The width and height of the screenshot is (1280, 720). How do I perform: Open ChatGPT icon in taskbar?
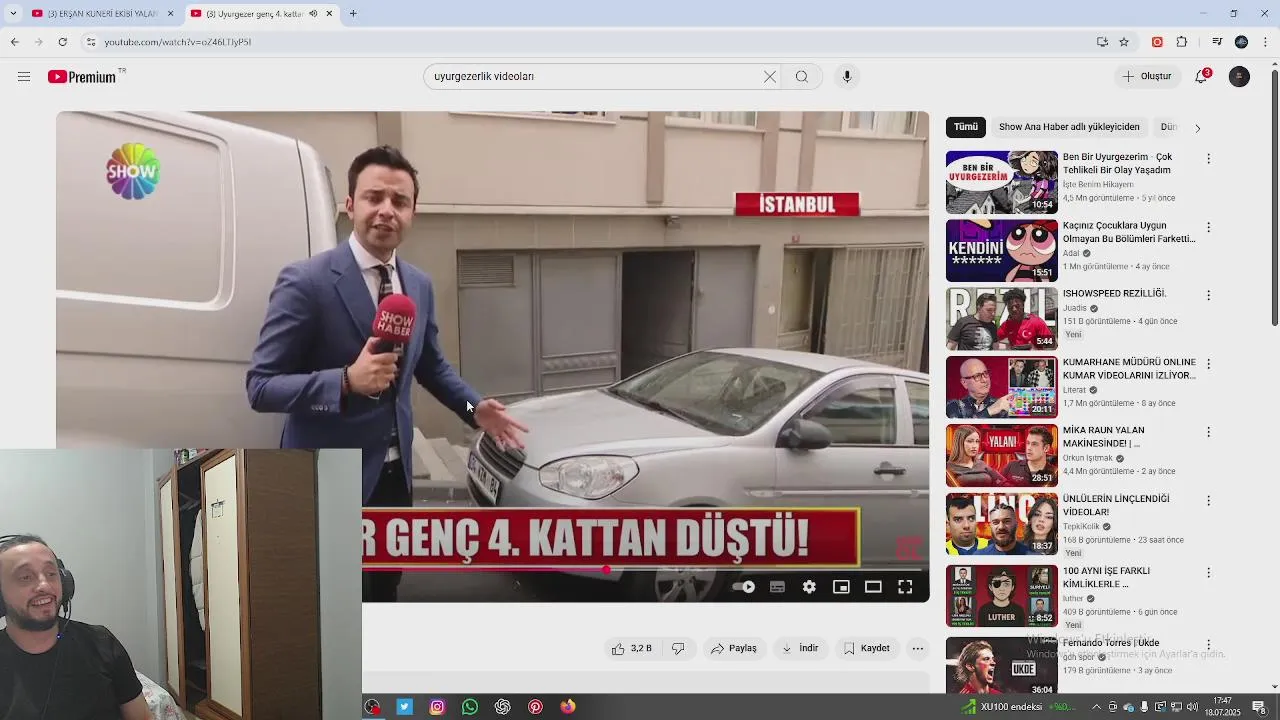tap(503, 707)
